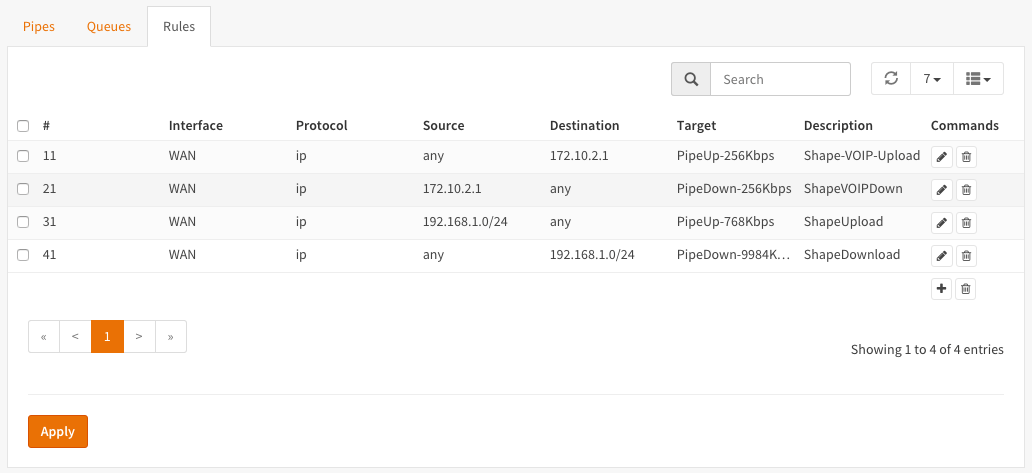
Task: Delete the ShapeUpload rule via trash icon
Action: pyautogui.click(x=966, y=223)
